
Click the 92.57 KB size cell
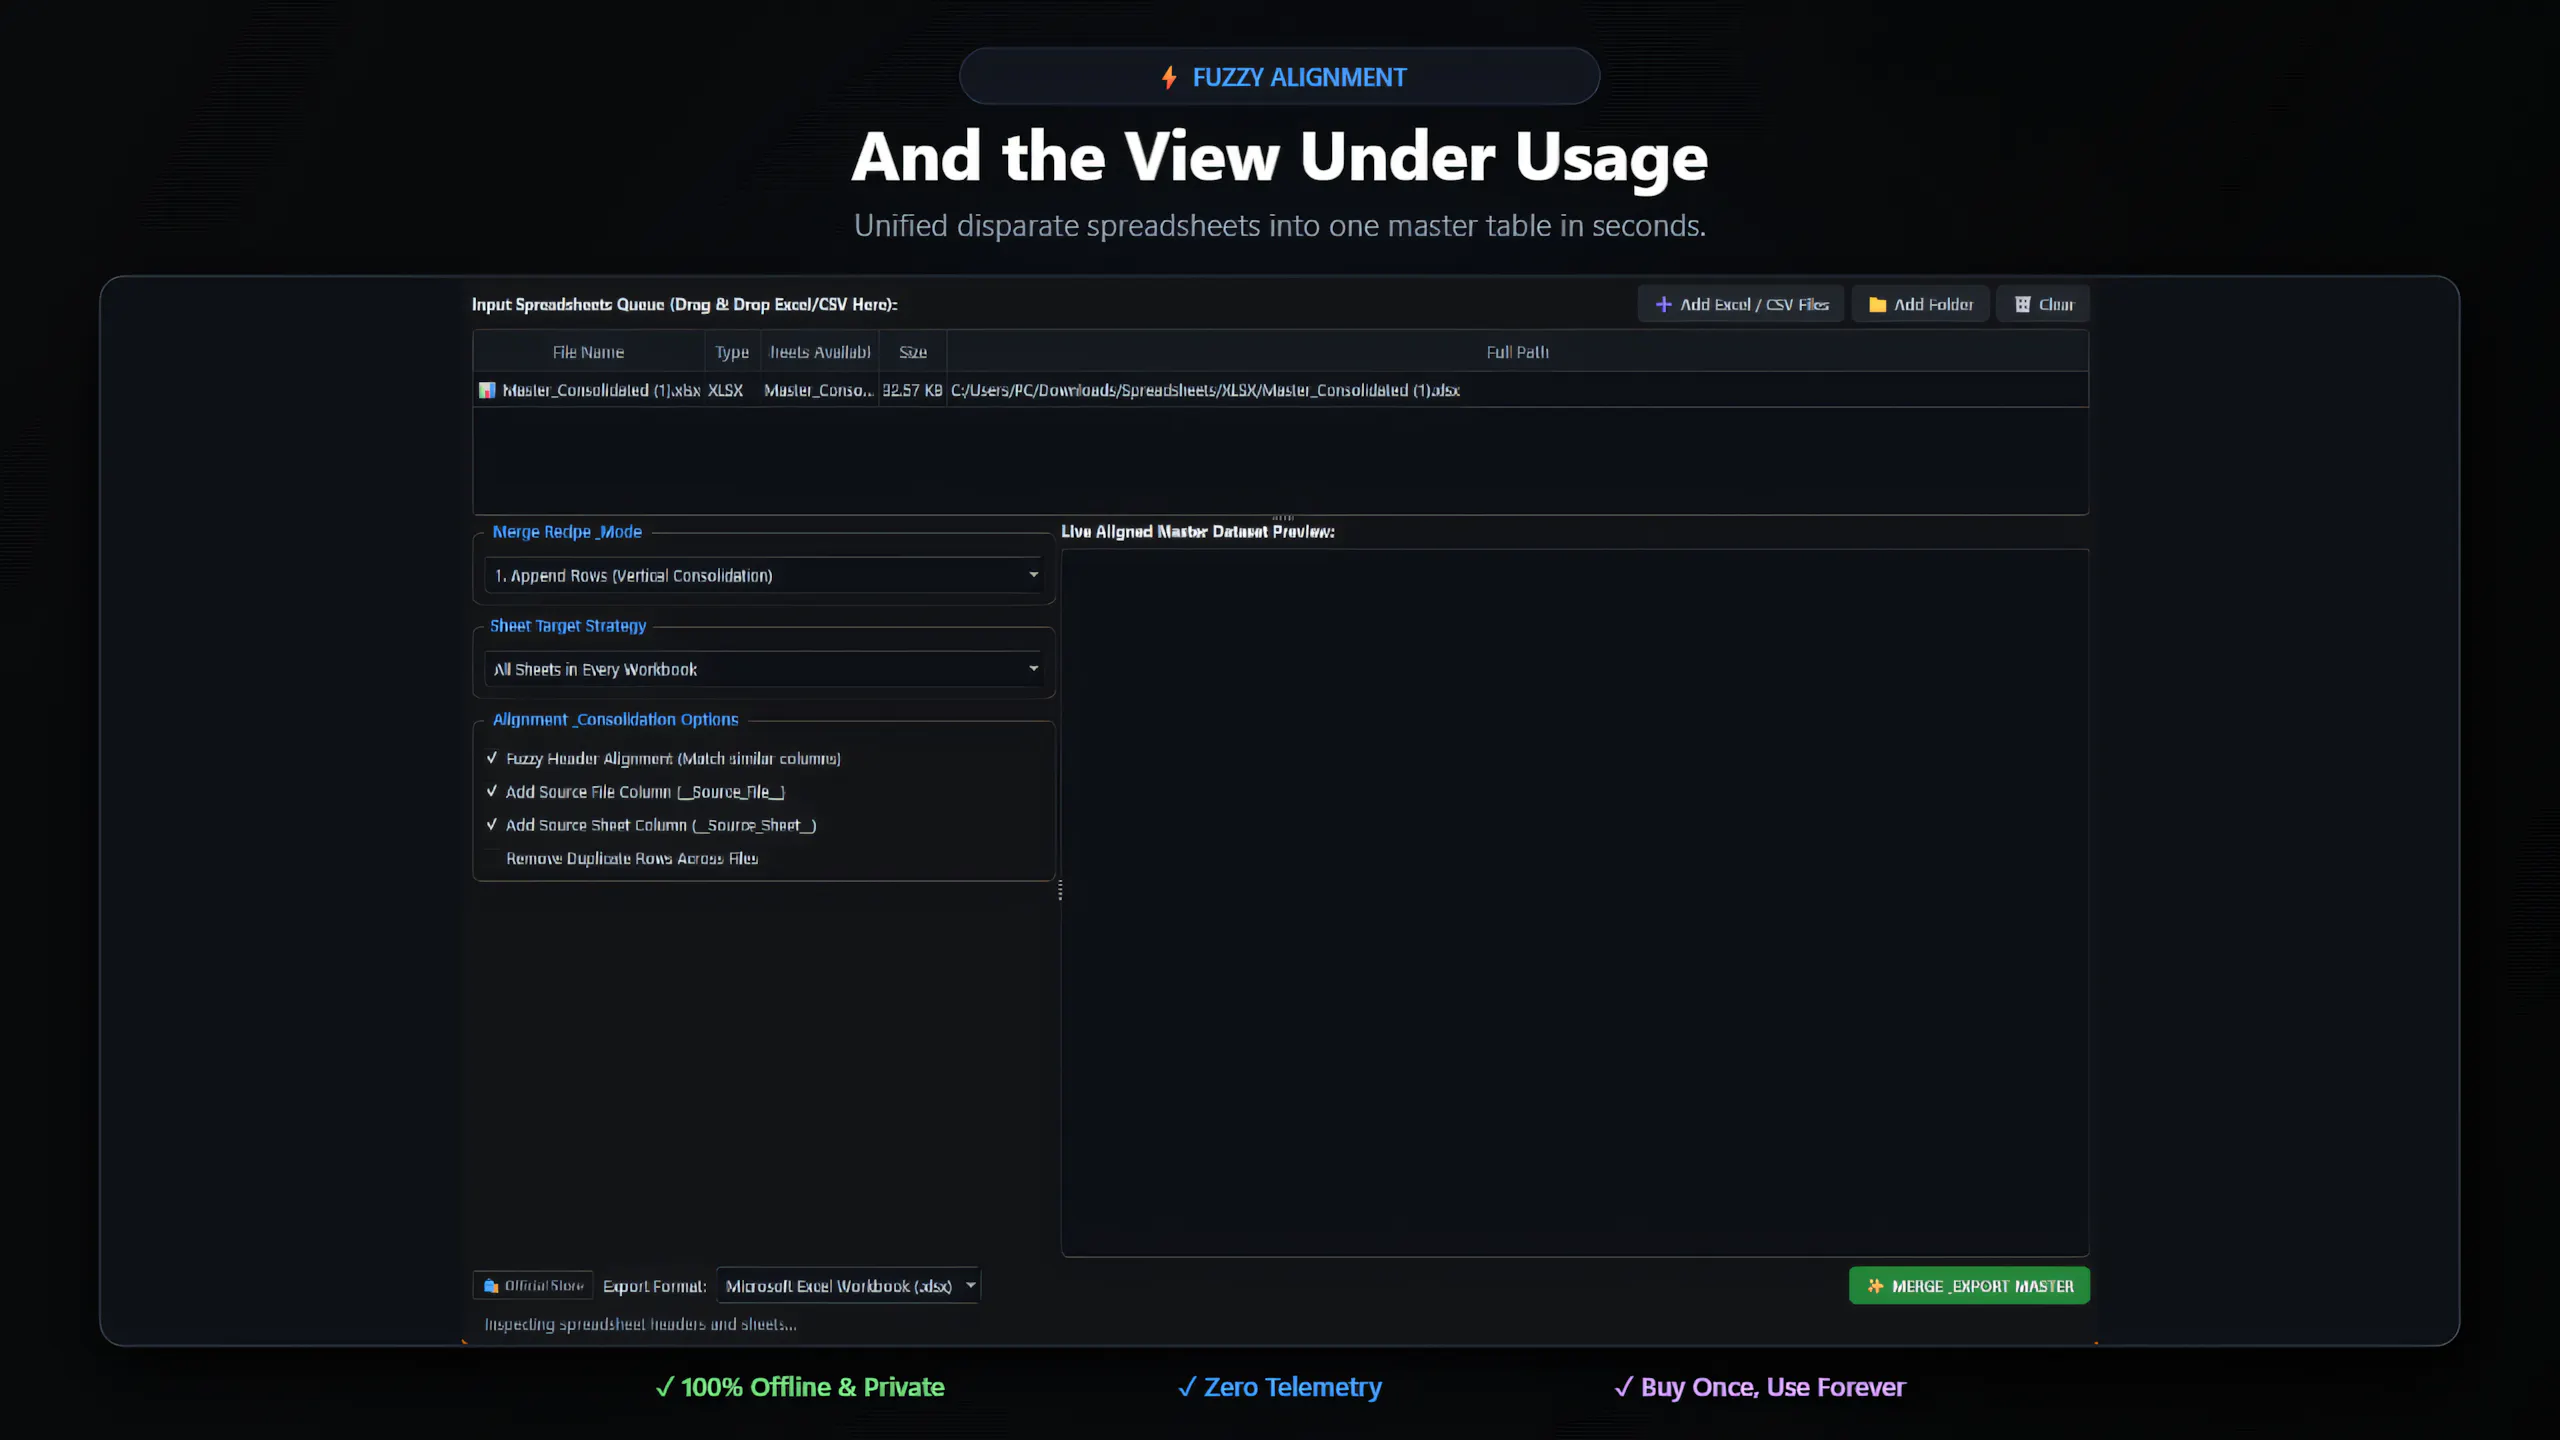click(x=912, y=390)
